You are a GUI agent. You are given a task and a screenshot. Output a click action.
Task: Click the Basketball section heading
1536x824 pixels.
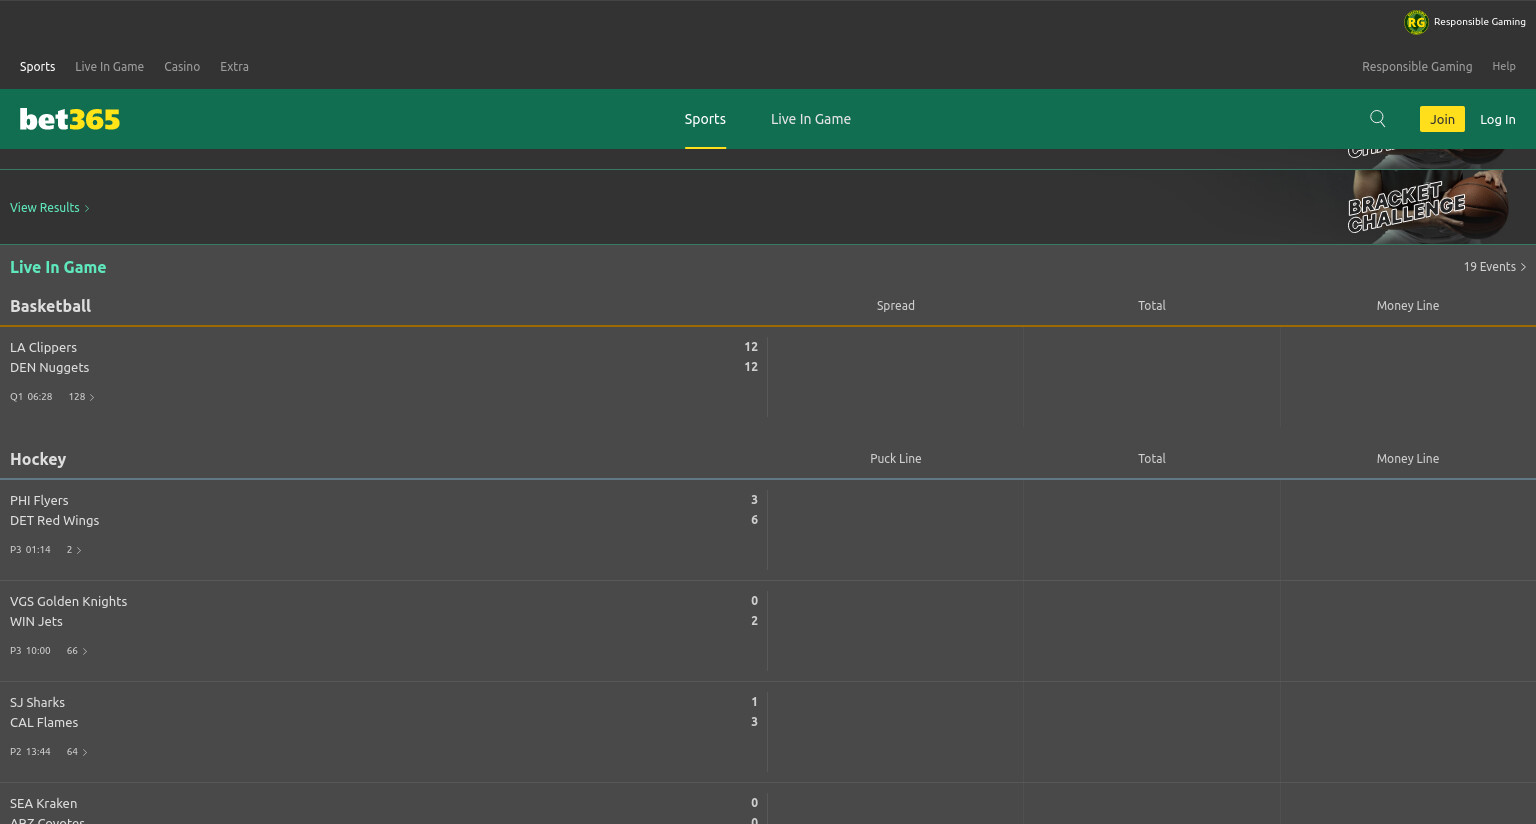(50, 306)
